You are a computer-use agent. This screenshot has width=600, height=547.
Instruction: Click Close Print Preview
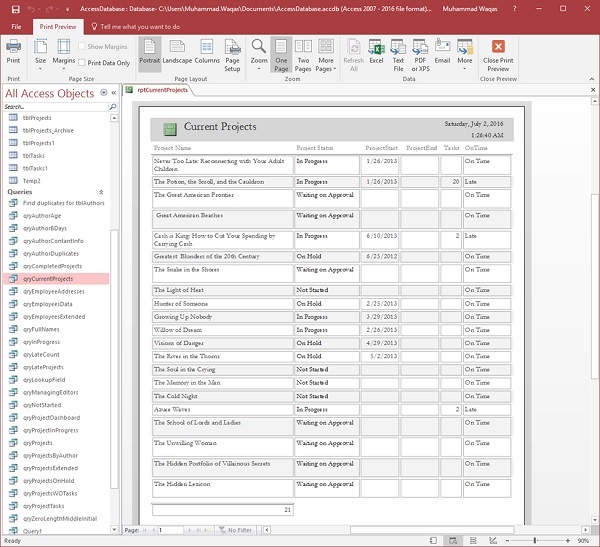click(497, 51)
